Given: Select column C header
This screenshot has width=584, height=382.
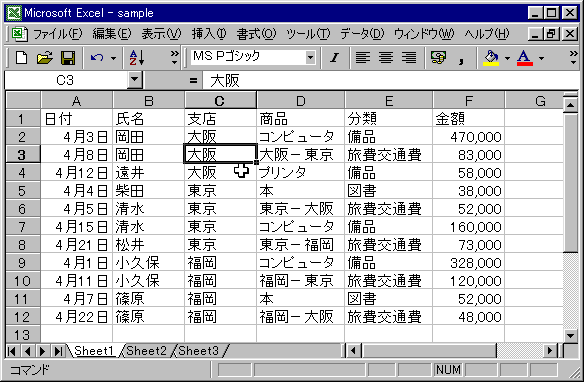Looking at the screenshot, I should [220, 101].
